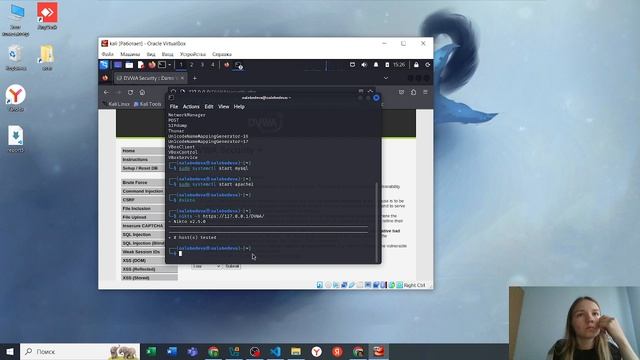Image resolution: width=640 pixels, height=360 pixels.
Task: Open the Firefox hamburger menu
Action: [425, 92]
